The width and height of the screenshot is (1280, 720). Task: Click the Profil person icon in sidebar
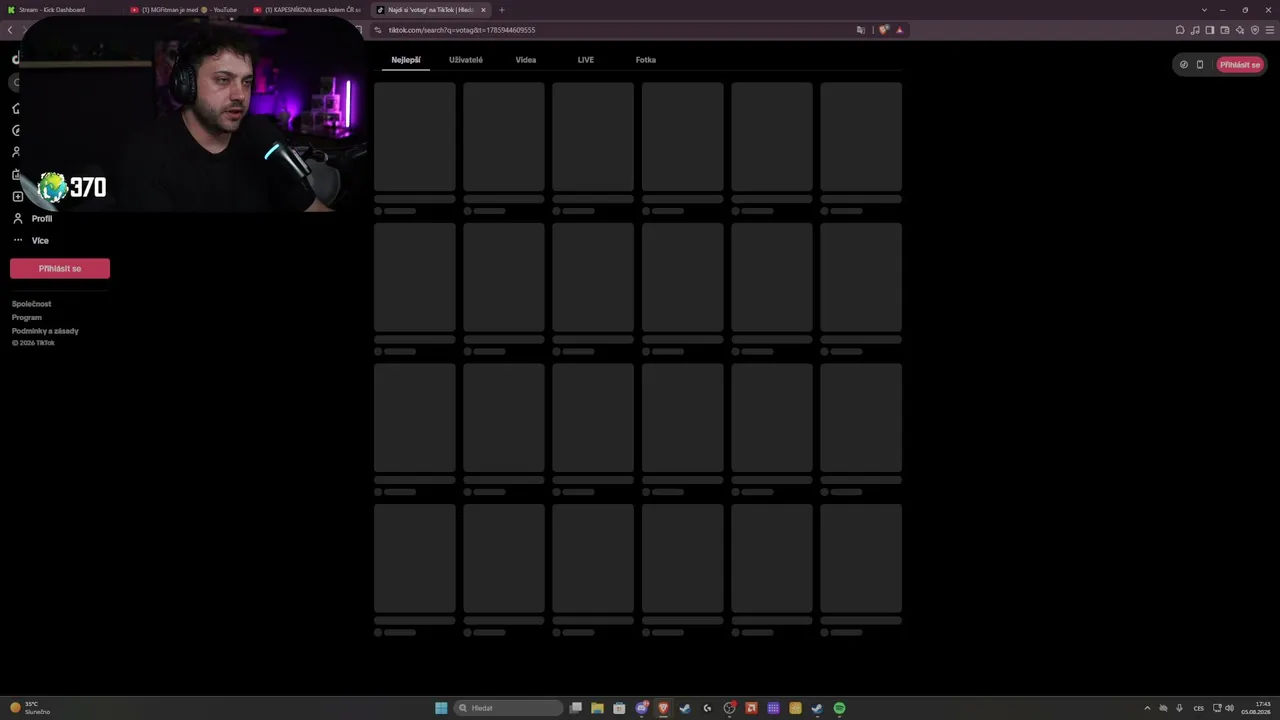(17, 218)
